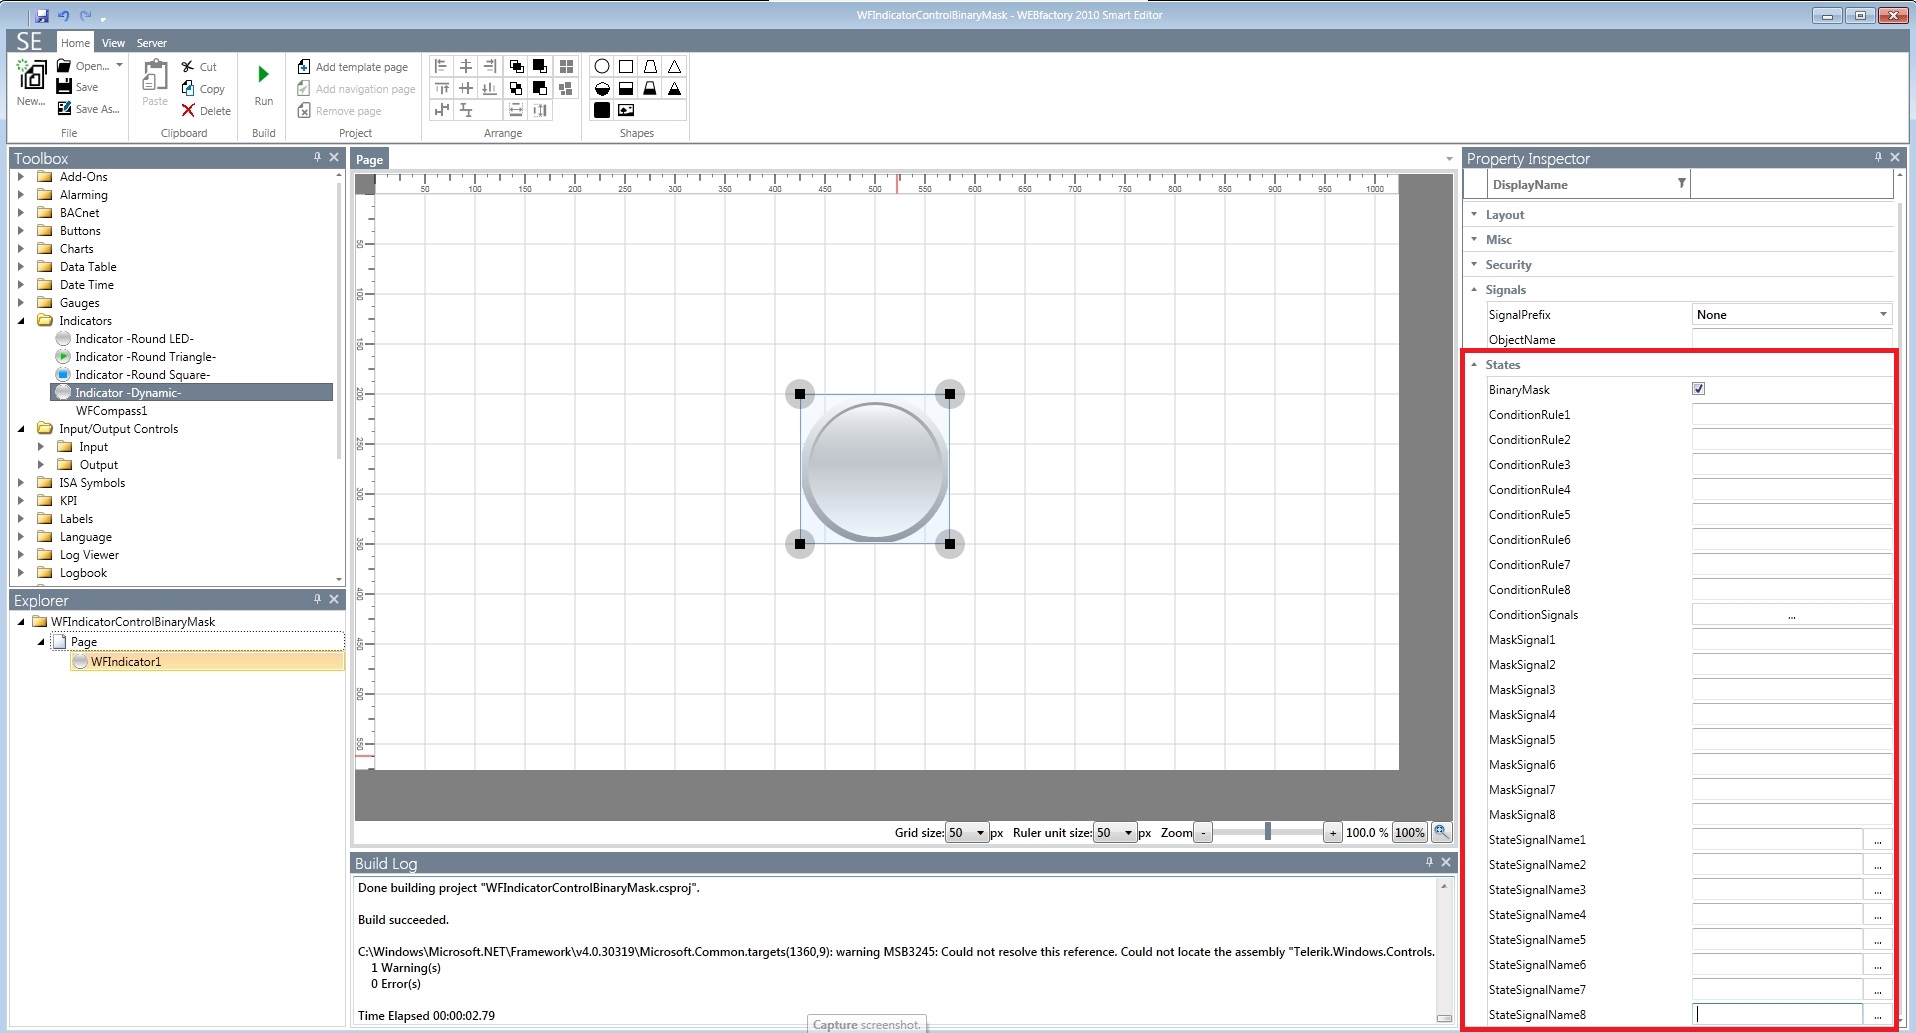This screenshot has width=1916, height=1033.
Task: Expand the Layout property section
Action: pos(1474,215)
